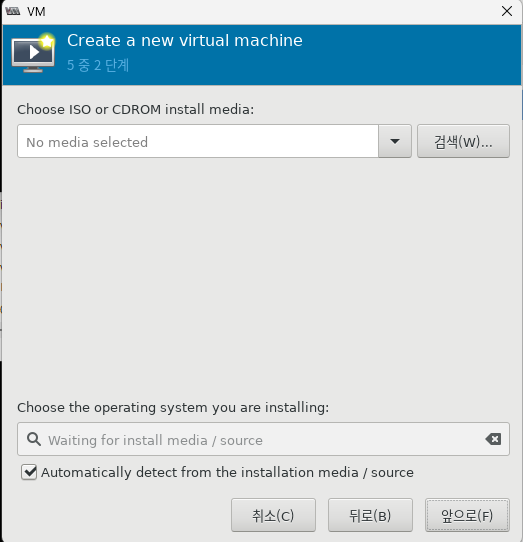Image resolution: width=523 pixels, height=542 pixels.
Task: Click the search magnifier icon in OS field
Action: coord(34,439)
